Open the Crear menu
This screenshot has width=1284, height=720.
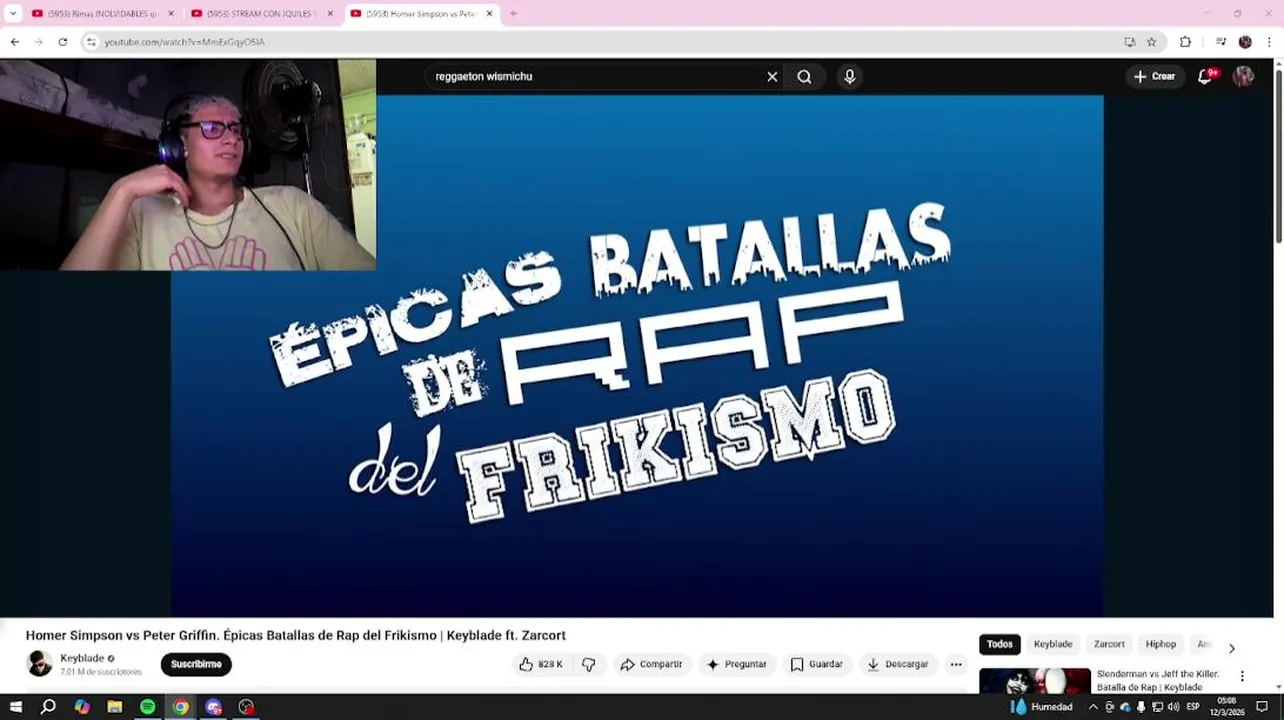pos(1154,77)
